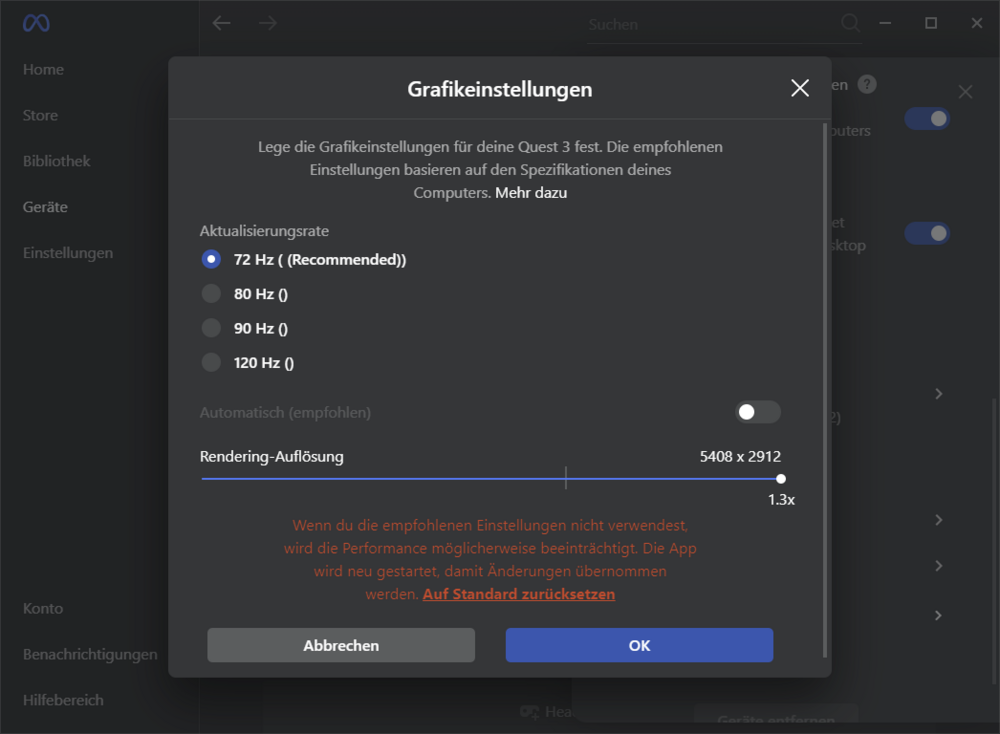Viewport: 1000px width, 734px height.
Task: Choose the 90 Hz refresh rate
Action: 211,328
